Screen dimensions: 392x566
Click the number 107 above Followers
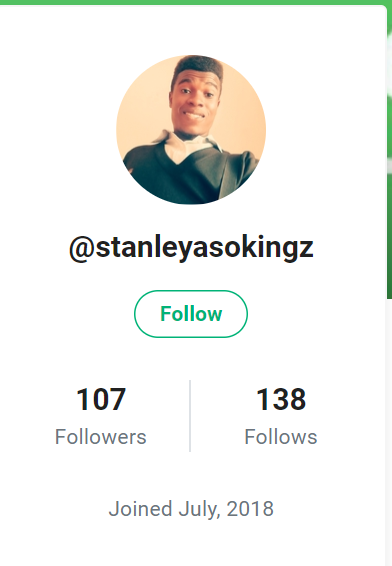[x=101, y=399]
